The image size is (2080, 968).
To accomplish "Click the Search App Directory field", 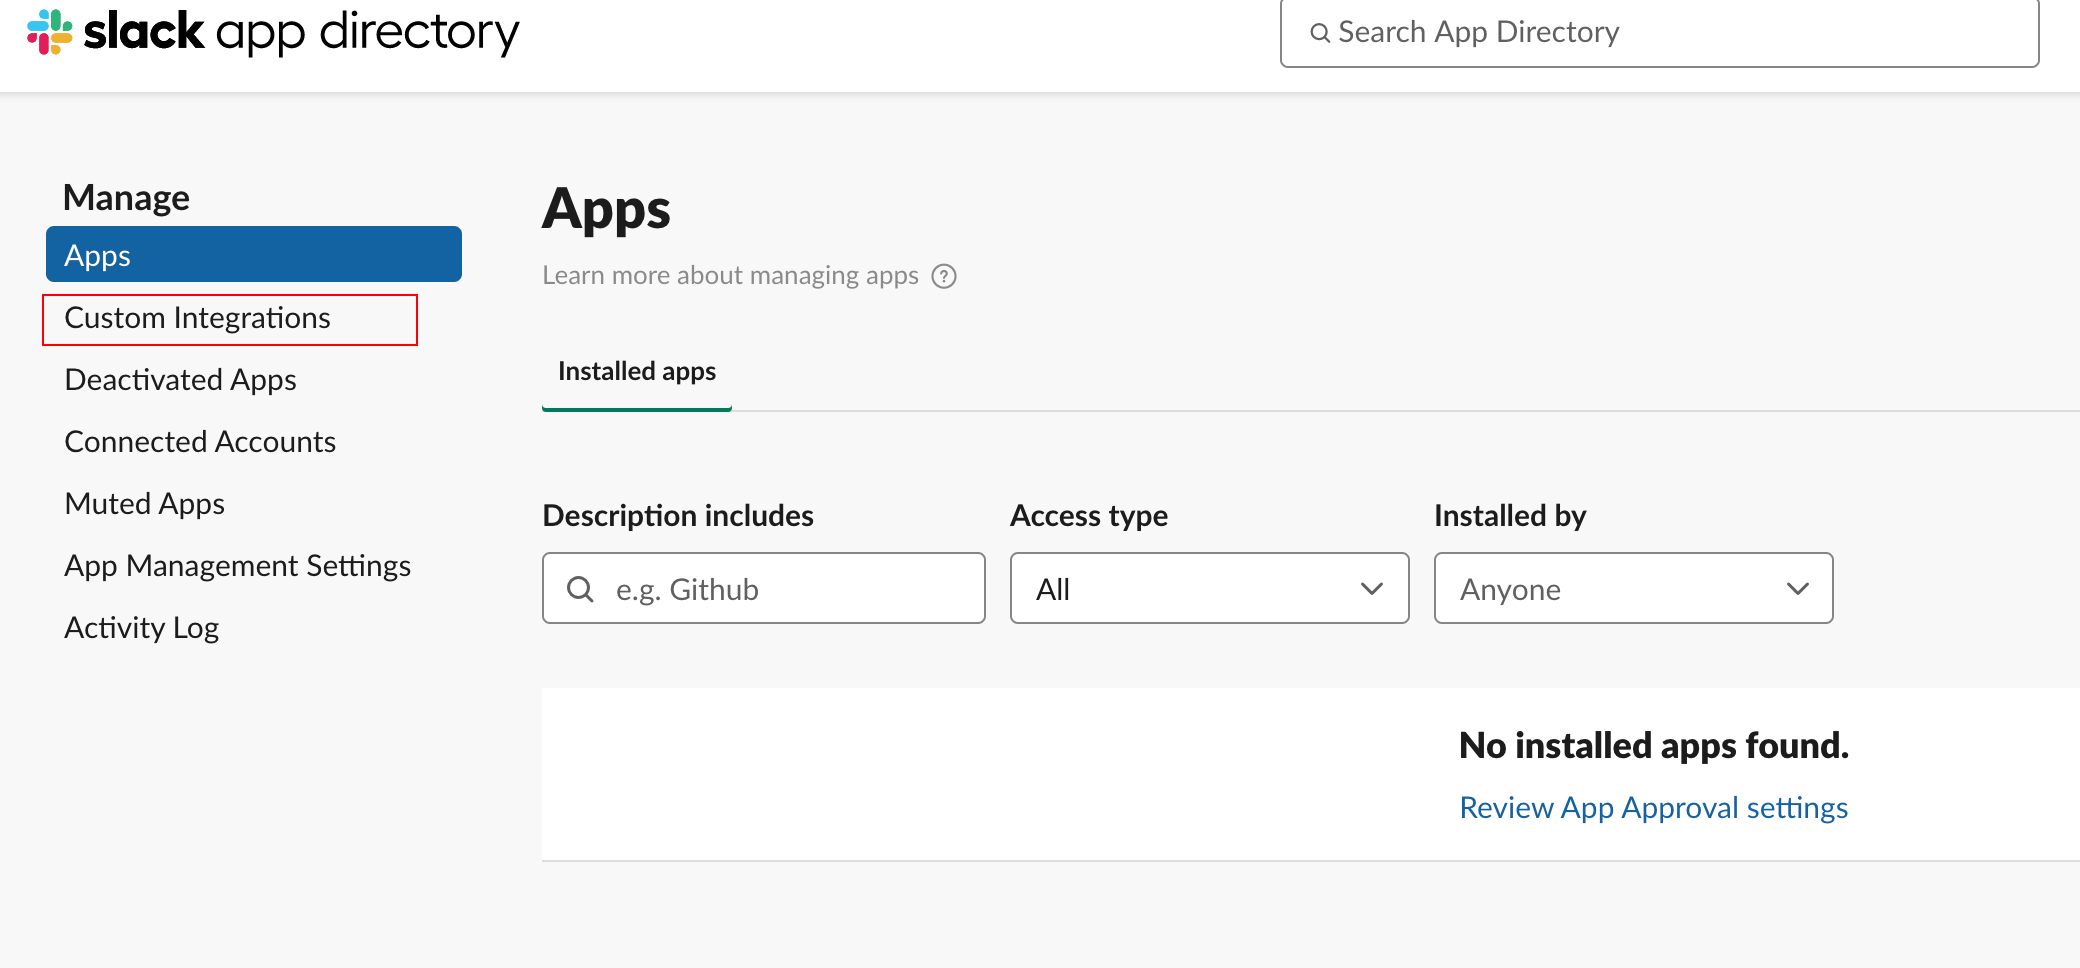I will pos(1659,33).
